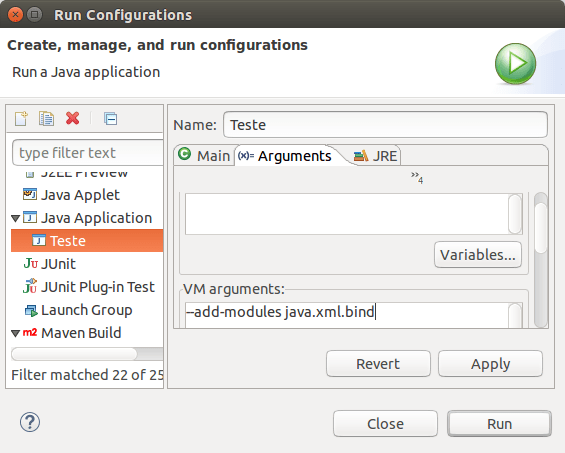
Task: Delete selected launch configuration red X
Action: pos(72,118)
